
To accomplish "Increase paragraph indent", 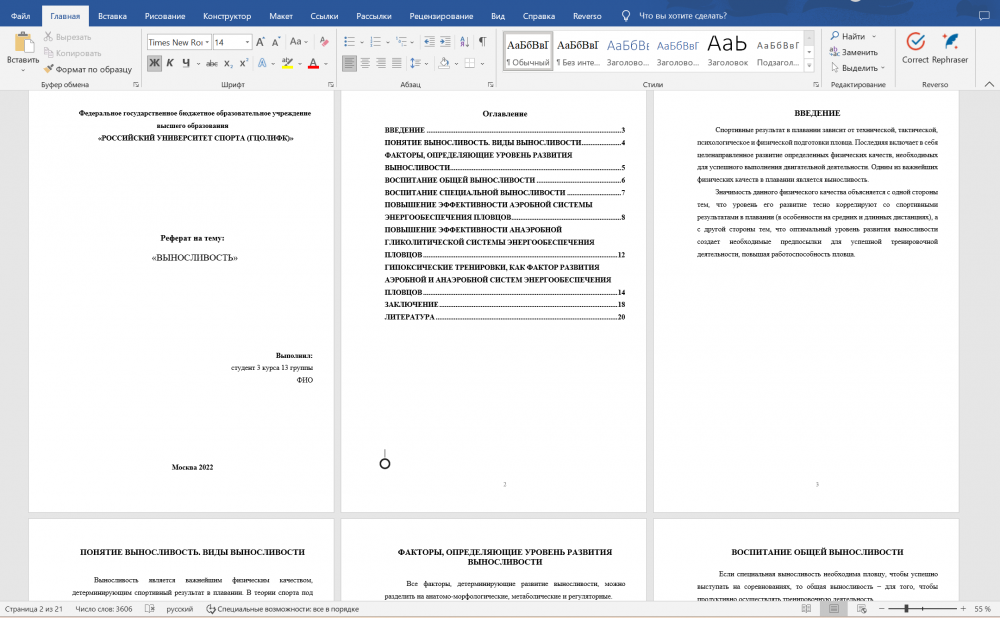I will [445, 42].
